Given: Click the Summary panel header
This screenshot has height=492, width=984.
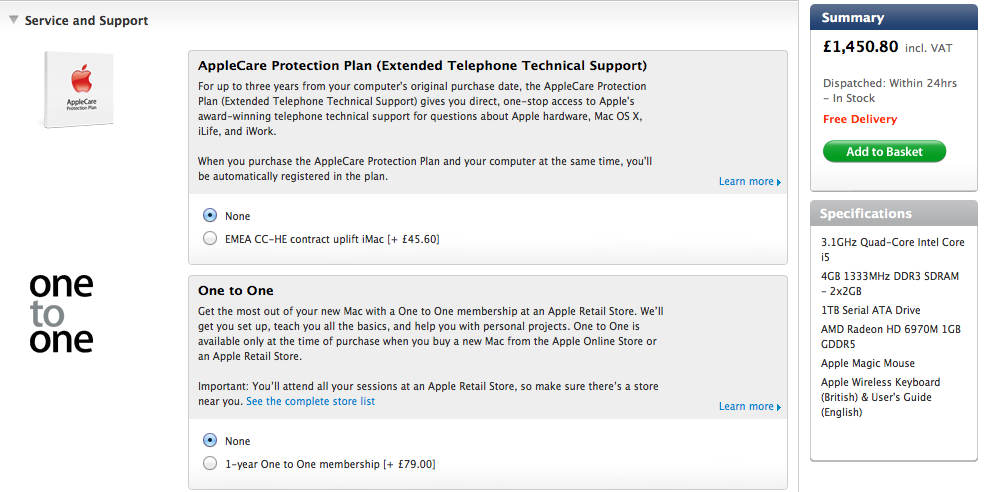Looking at the screenshot, I should pyautogui.click(x=893, y=18).
